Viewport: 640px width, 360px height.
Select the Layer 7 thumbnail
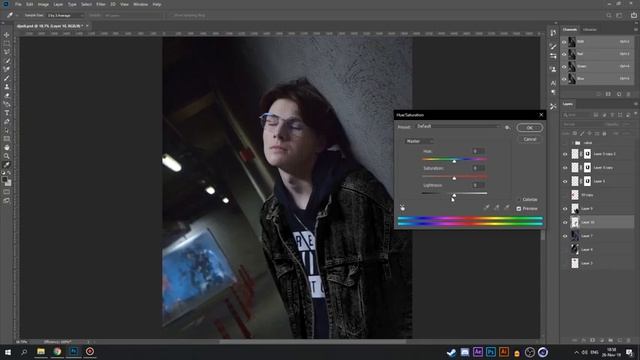pos(575,236)
